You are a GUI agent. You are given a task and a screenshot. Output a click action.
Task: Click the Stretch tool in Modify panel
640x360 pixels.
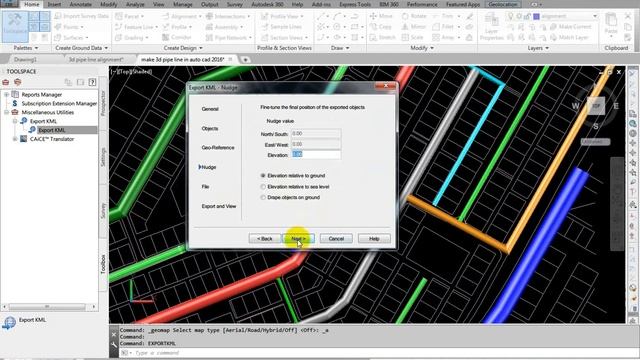click(x=382, y=37)
